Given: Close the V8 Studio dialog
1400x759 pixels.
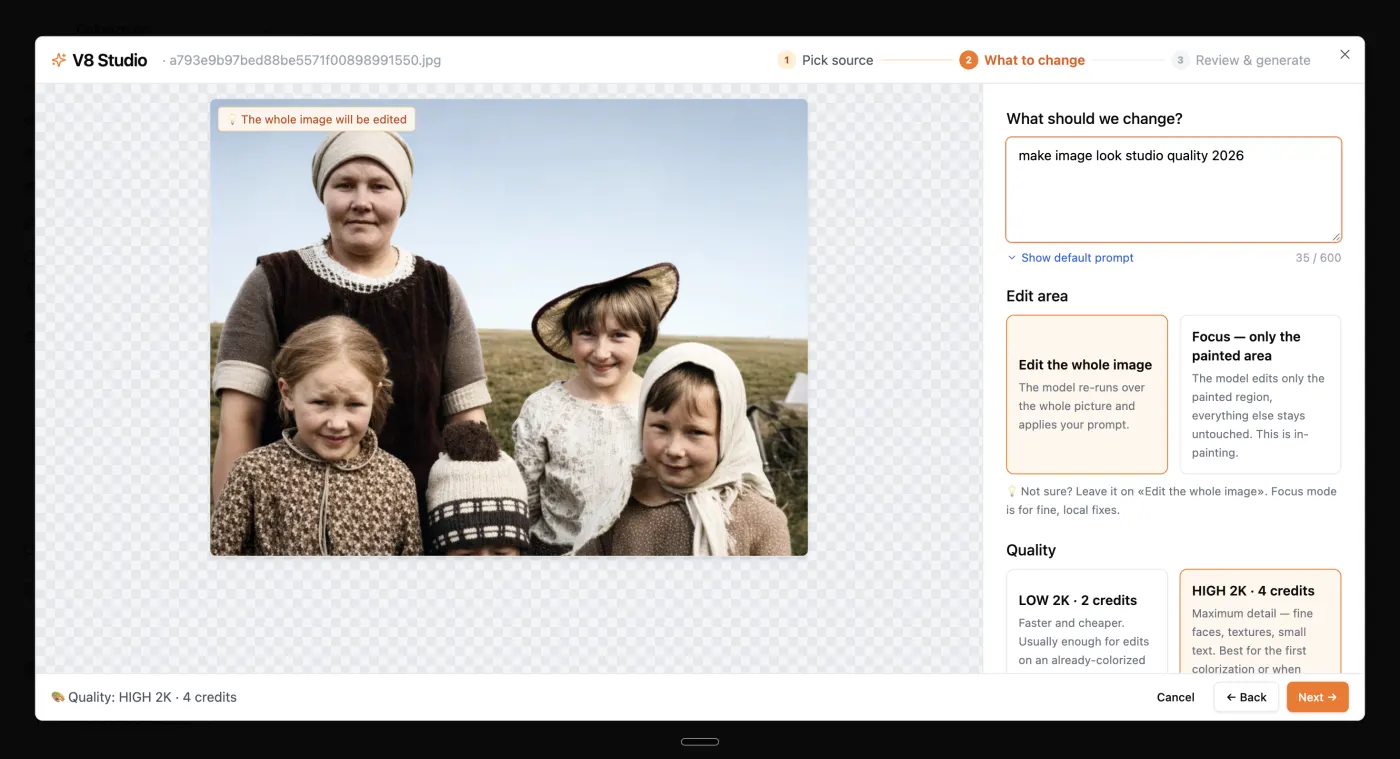Looking at the screenshot, I should (1345, 55).
